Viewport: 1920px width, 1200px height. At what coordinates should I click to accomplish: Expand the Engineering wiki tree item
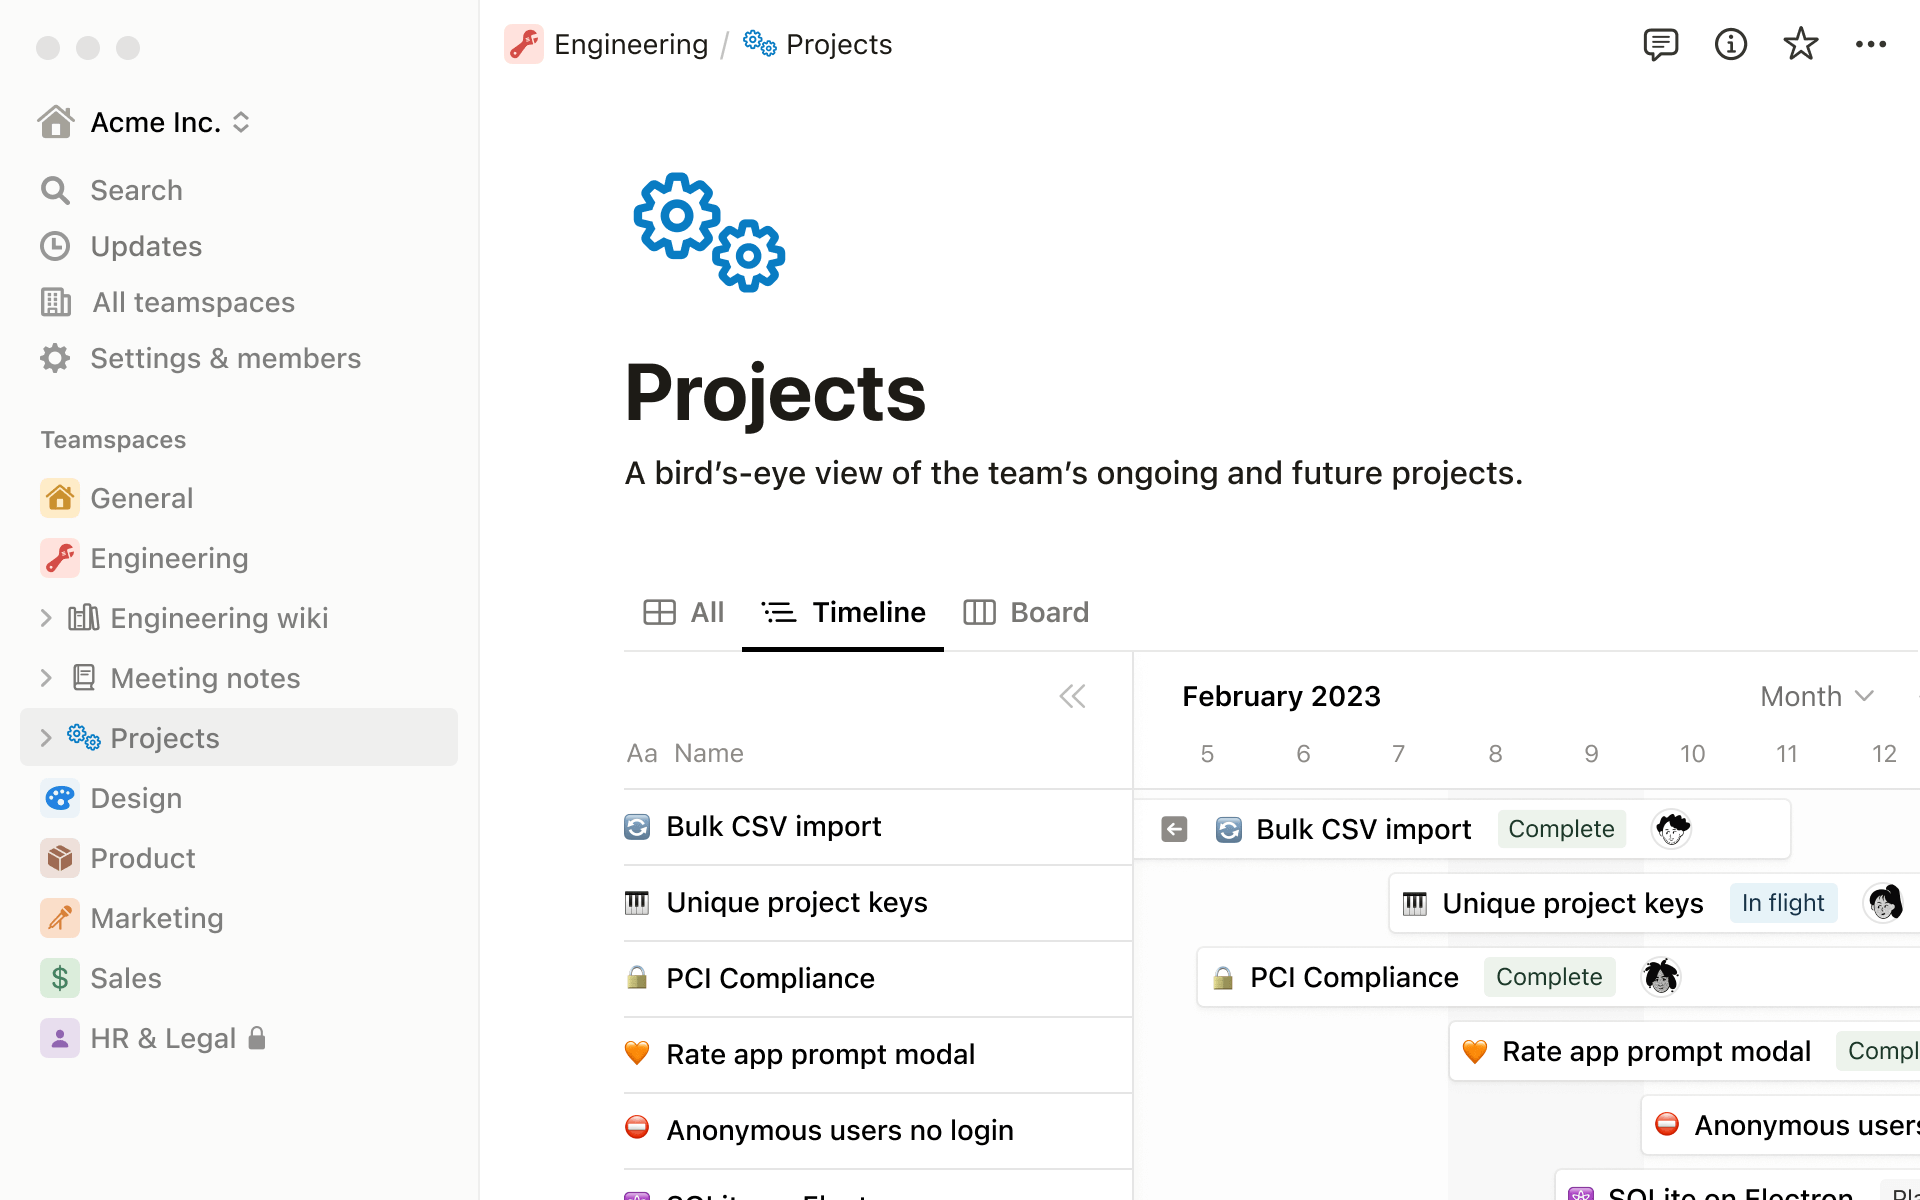(x=46, y=618)
